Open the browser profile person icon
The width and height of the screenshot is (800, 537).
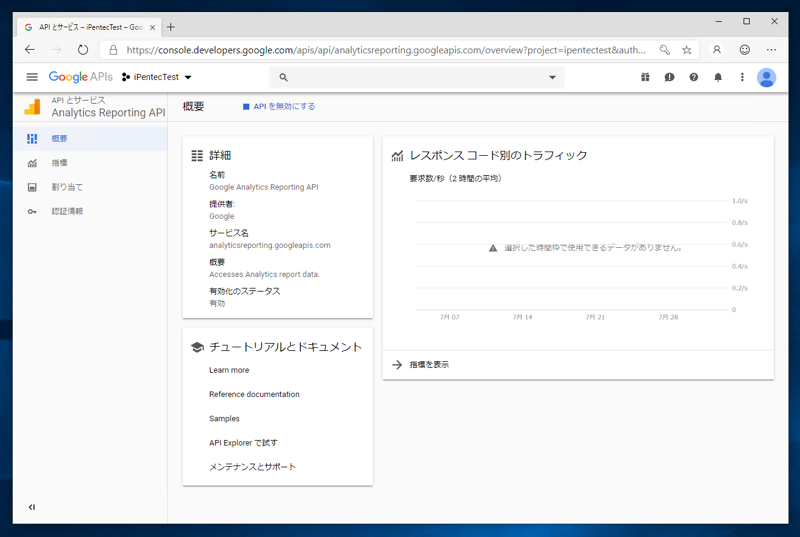tap(717, 49)
